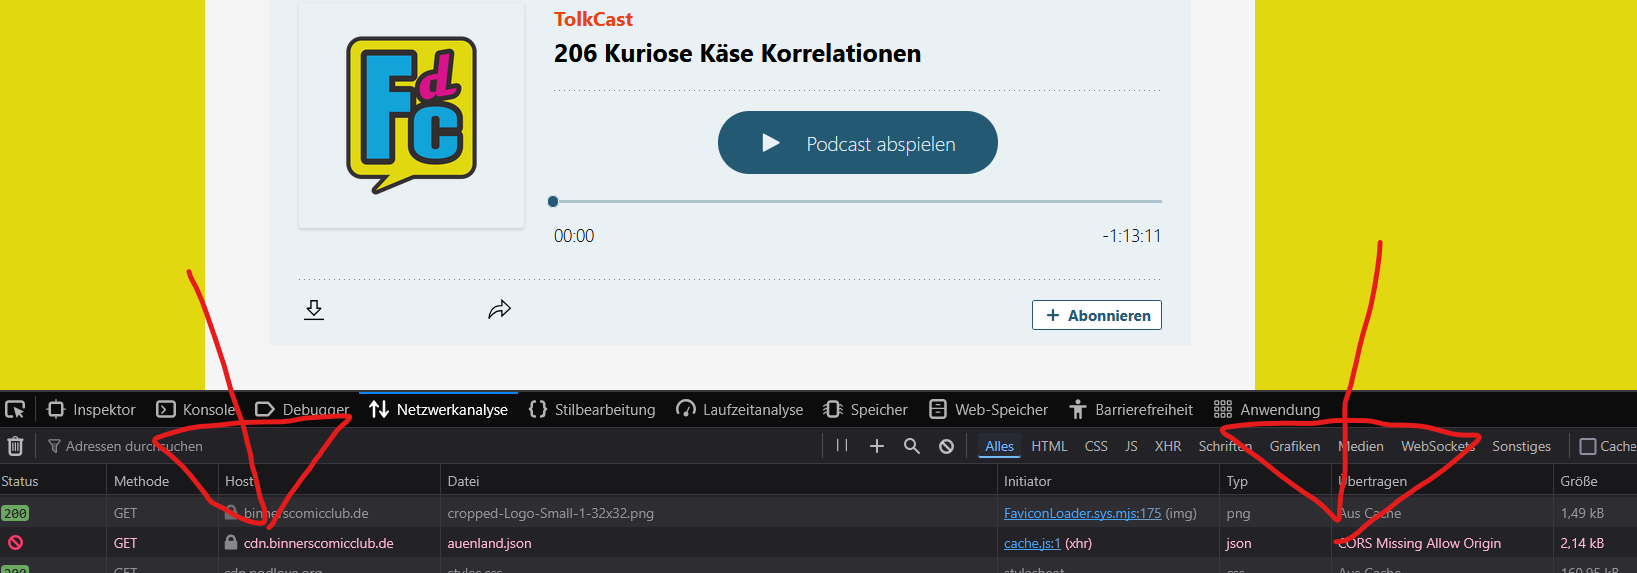The height and width of the screenshot is (573, 1637).
Task: Open network search with magnifier icon
Action: tap(912, 446)
